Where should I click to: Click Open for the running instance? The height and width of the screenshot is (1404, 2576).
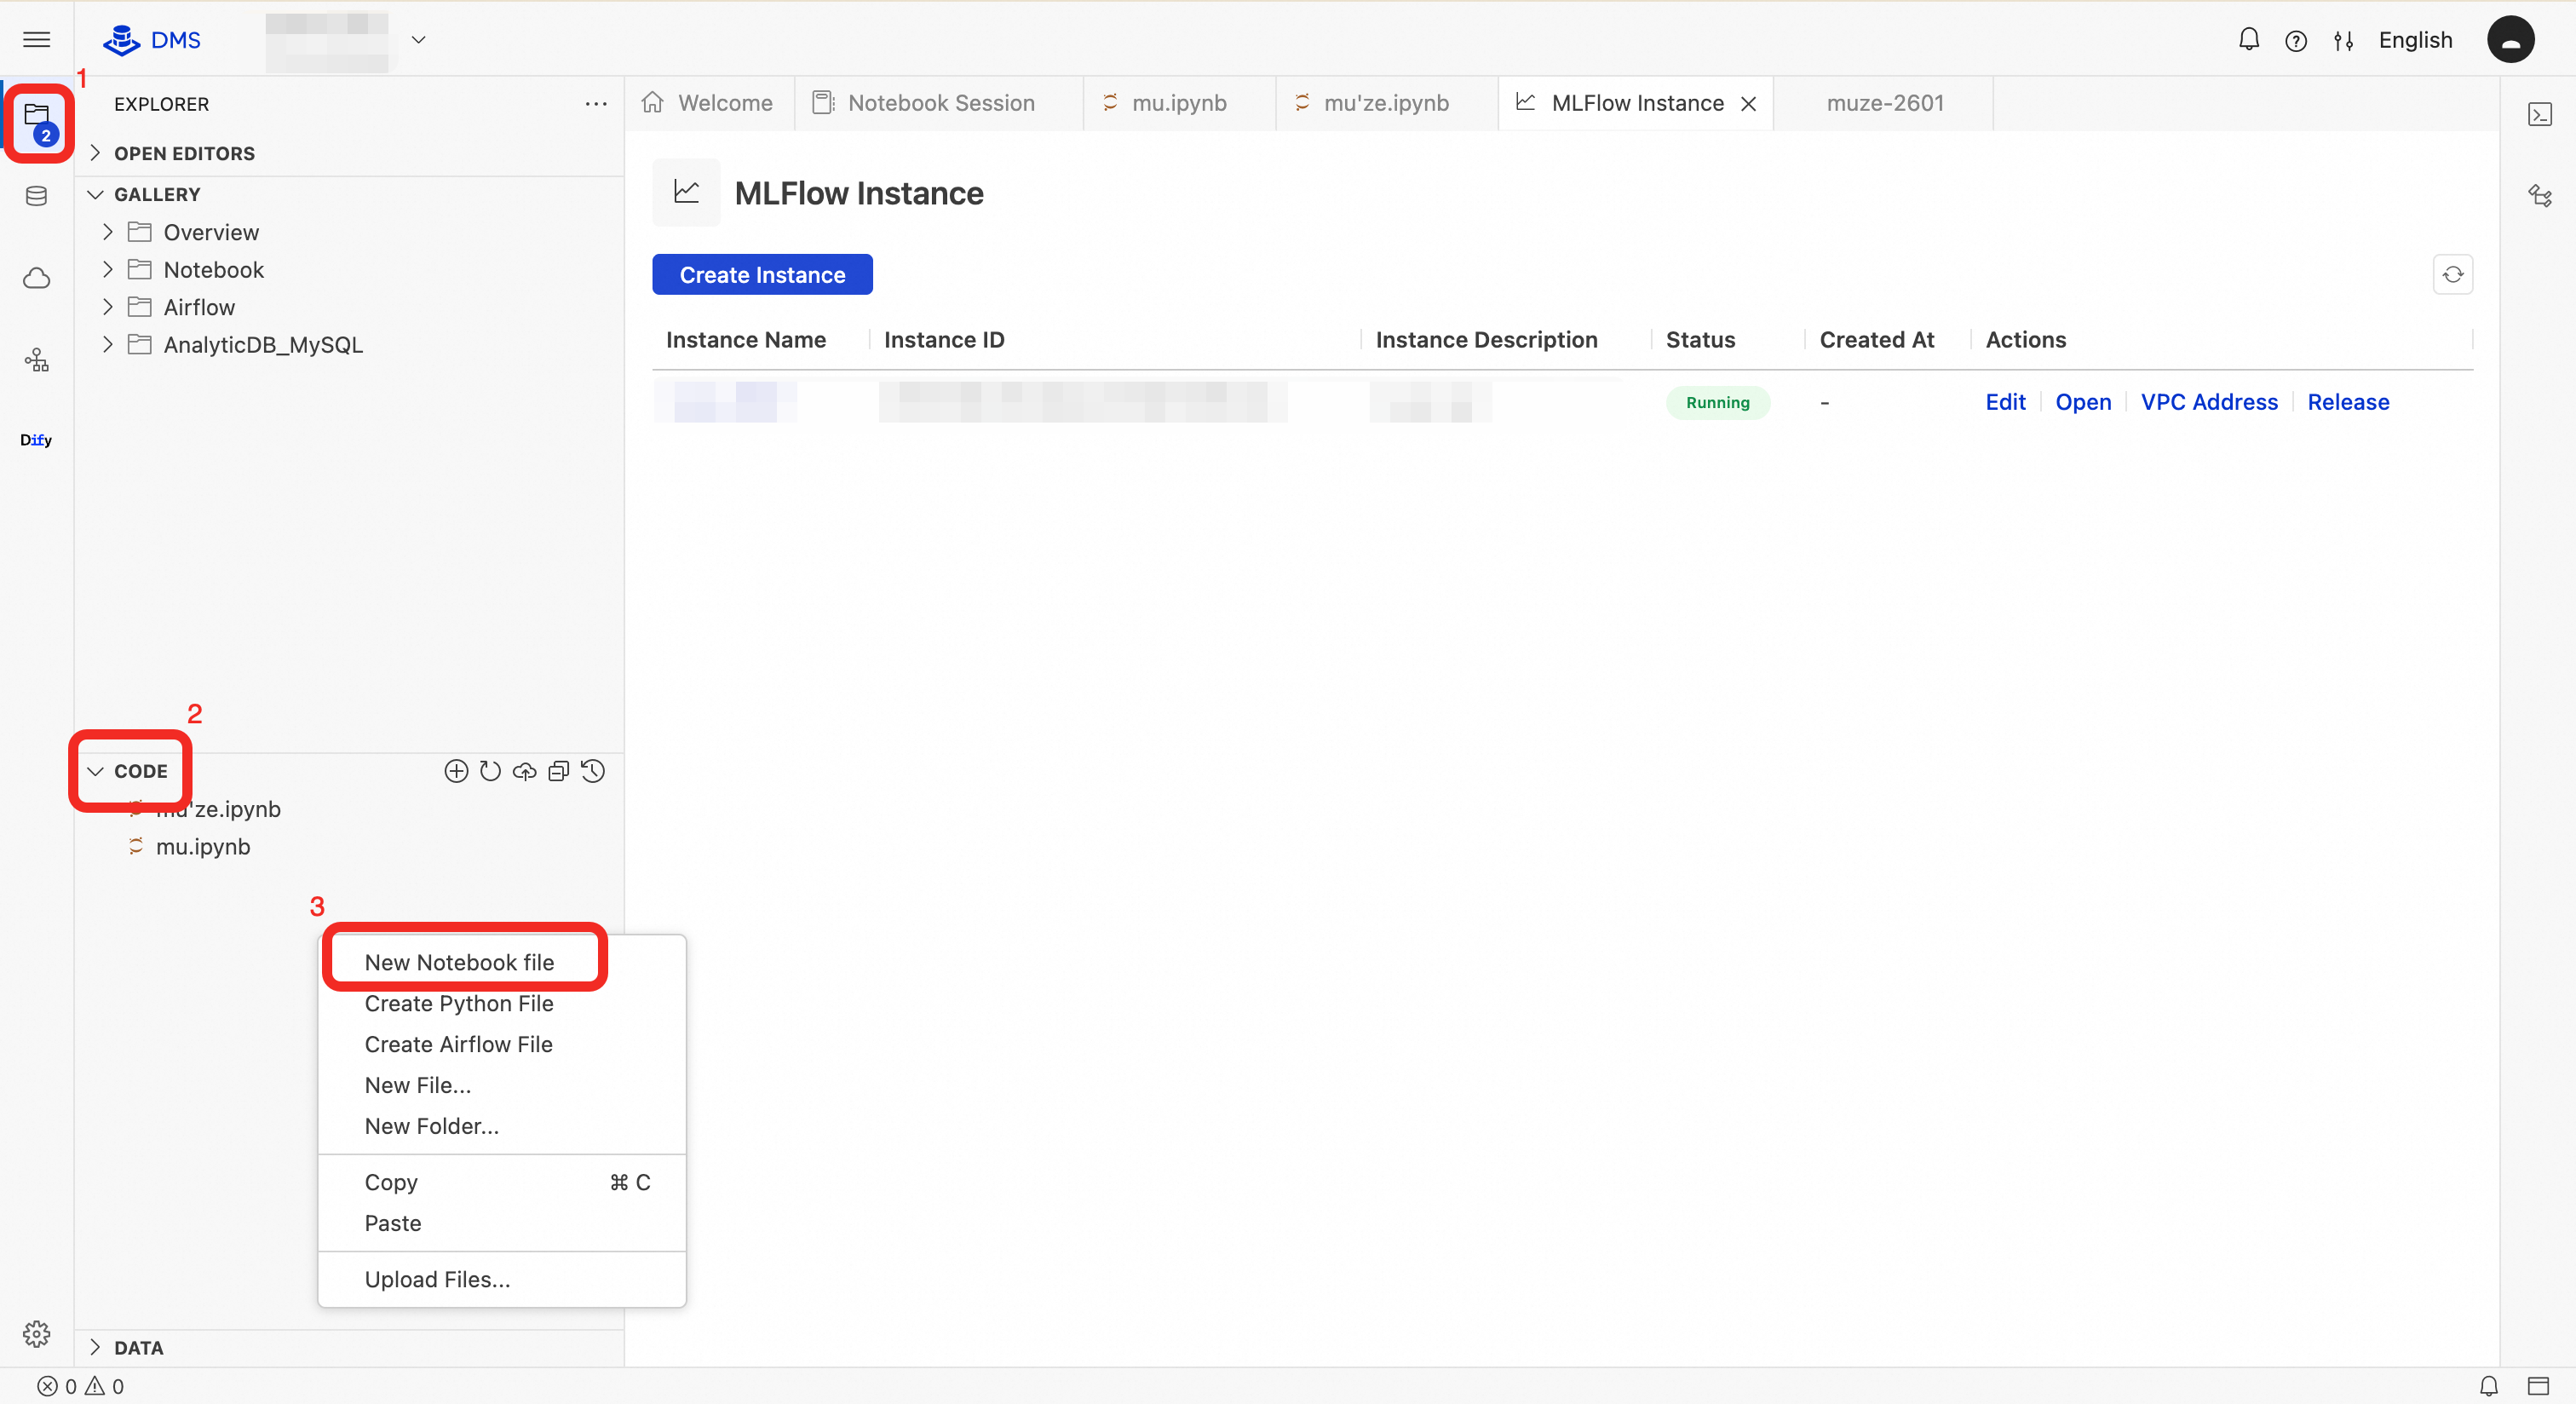pyautogui.click(x=2083, y=402)
